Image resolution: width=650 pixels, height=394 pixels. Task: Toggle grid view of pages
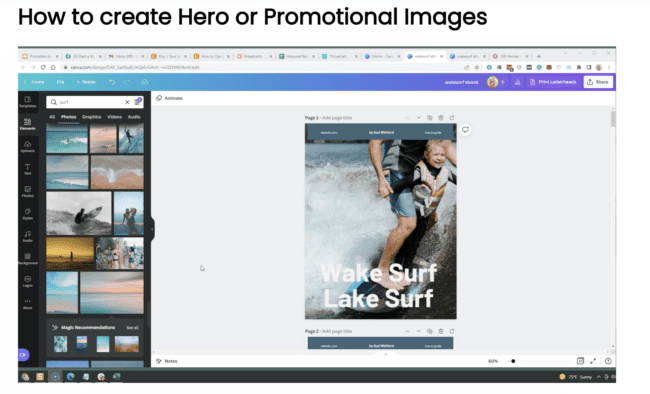pyautogui.click(x=580, y=361)
